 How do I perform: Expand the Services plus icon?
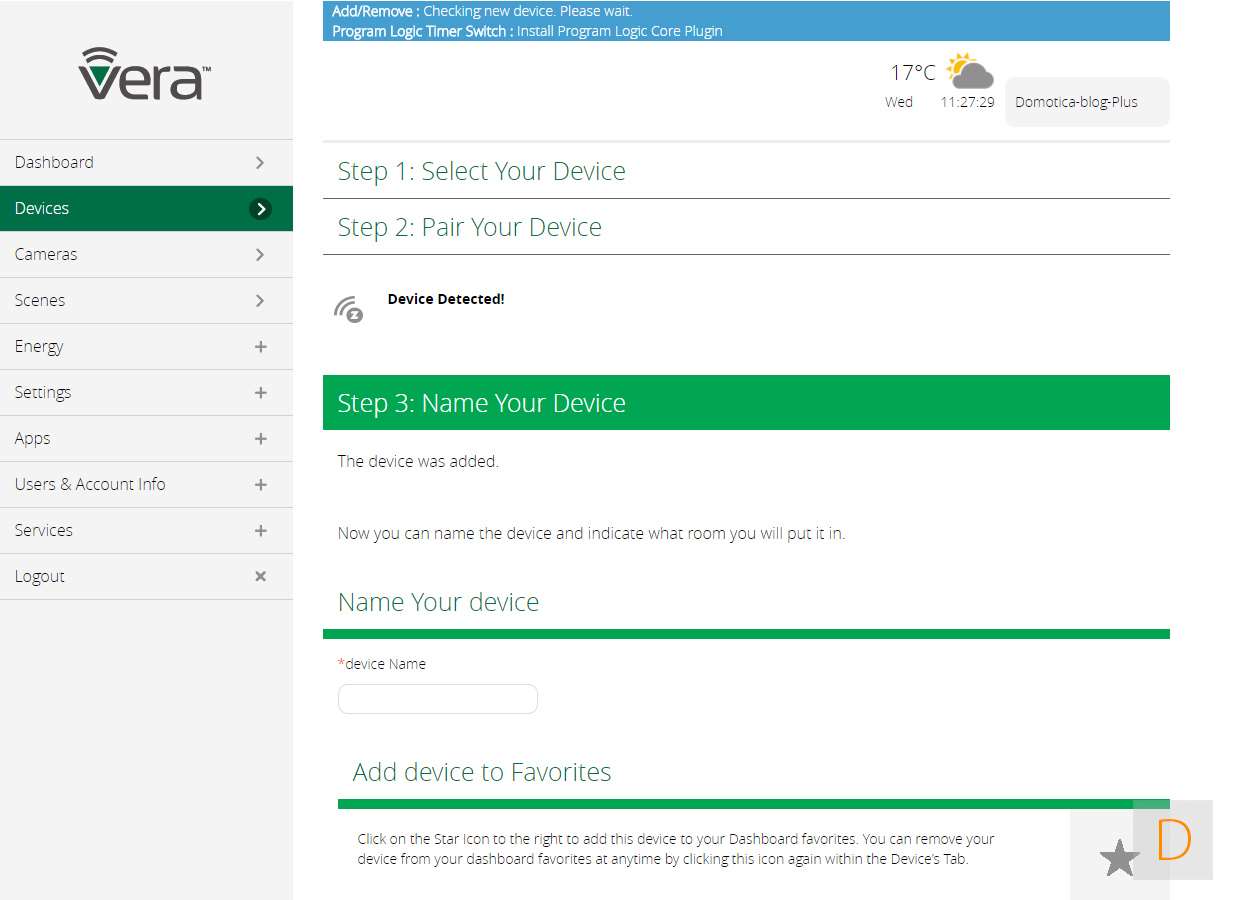tap(260, 531)
